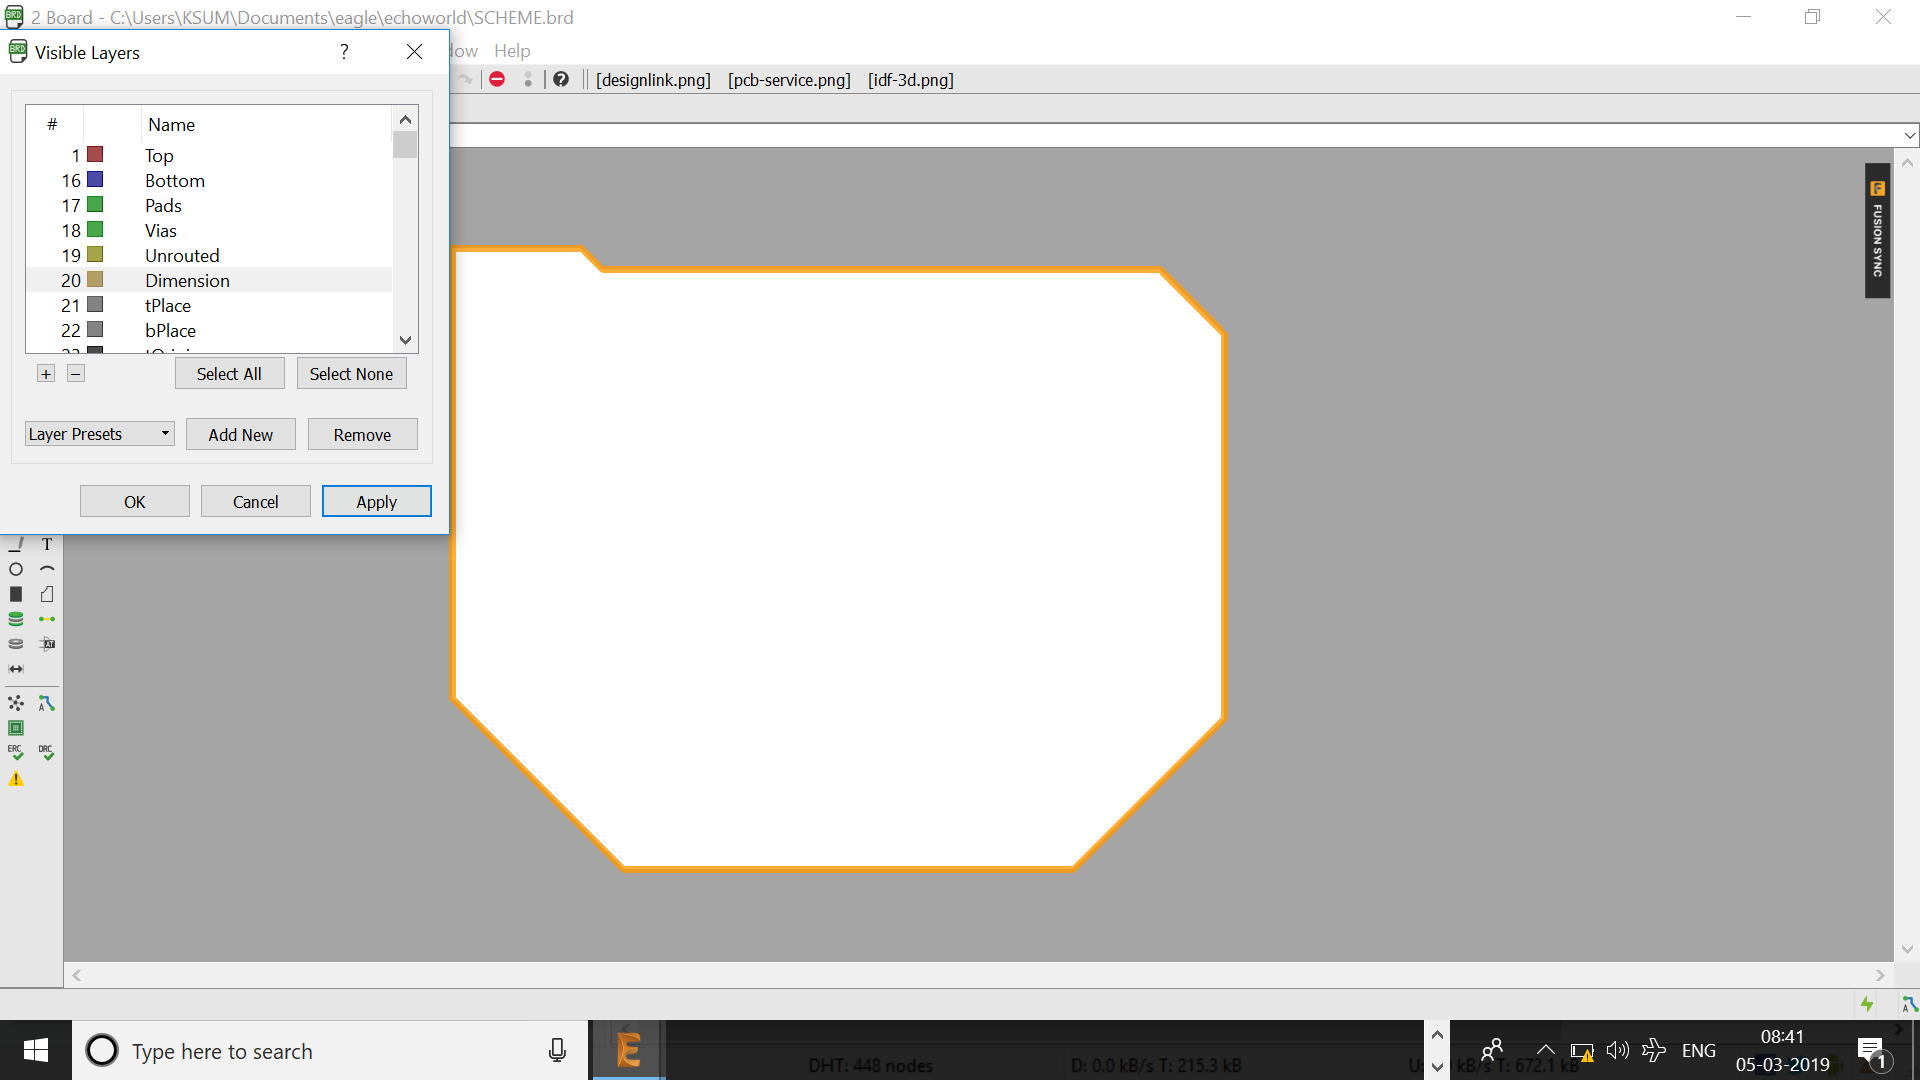
Task: Toggle visibility of tPlace layer row
Action: coord(168,306)
